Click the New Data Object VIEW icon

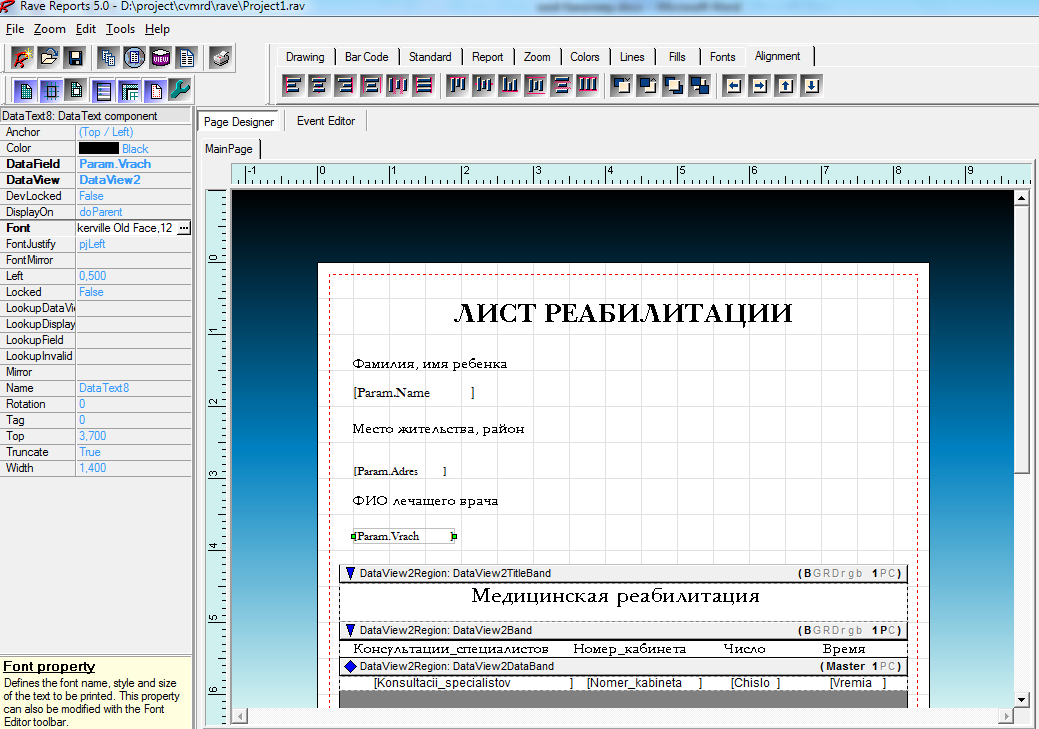click(160, 57)
